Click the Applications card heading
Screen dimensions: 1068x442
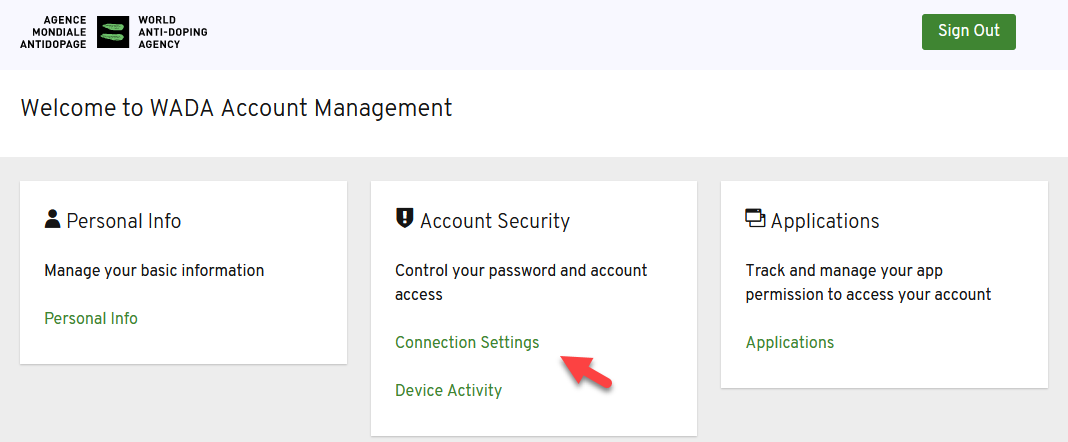click(x=825, y=221)
